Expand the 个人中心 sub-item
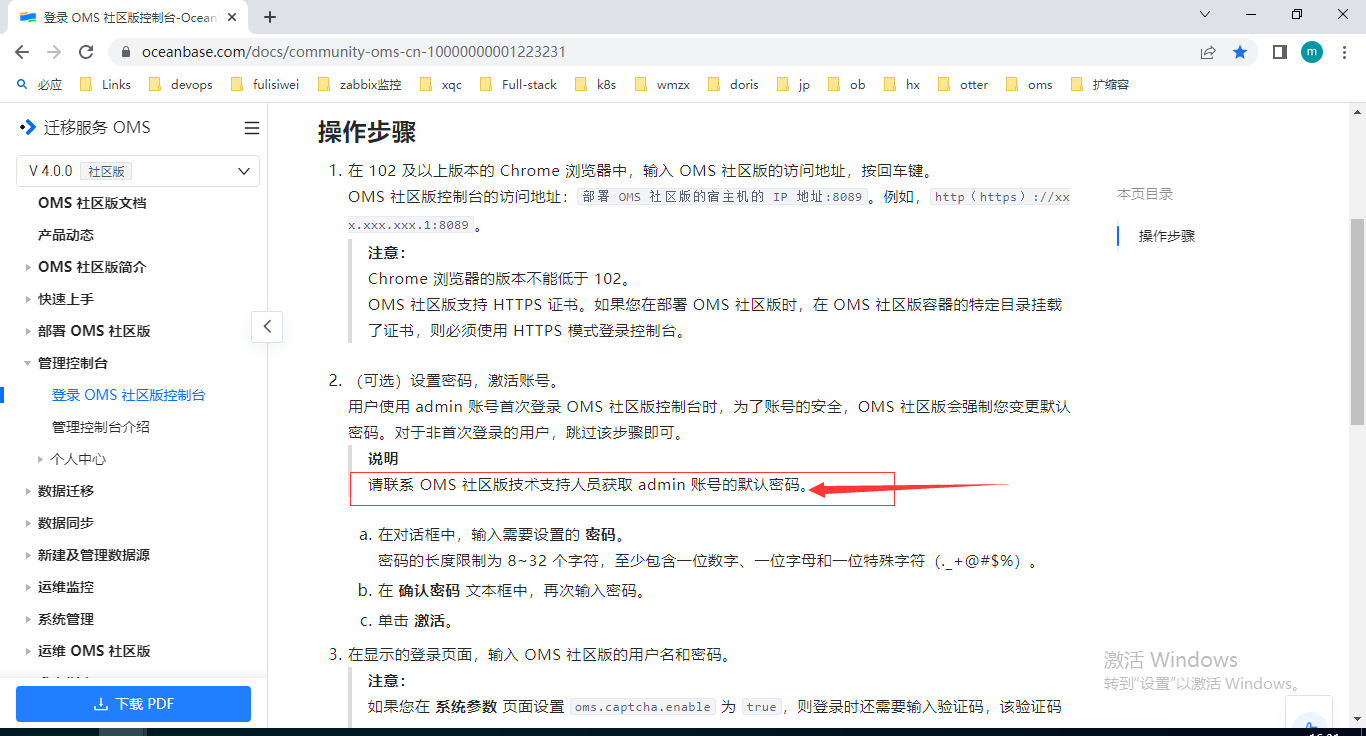Viewport: 1366px width, 736px height. click(40, 459)
